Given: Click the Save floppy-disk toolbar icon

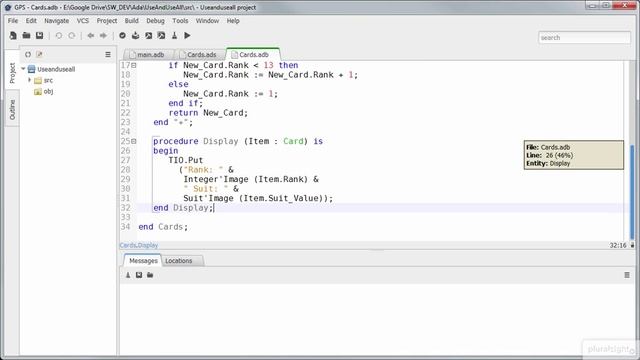Looking at the screenshot, I should [x=40, y=36].
